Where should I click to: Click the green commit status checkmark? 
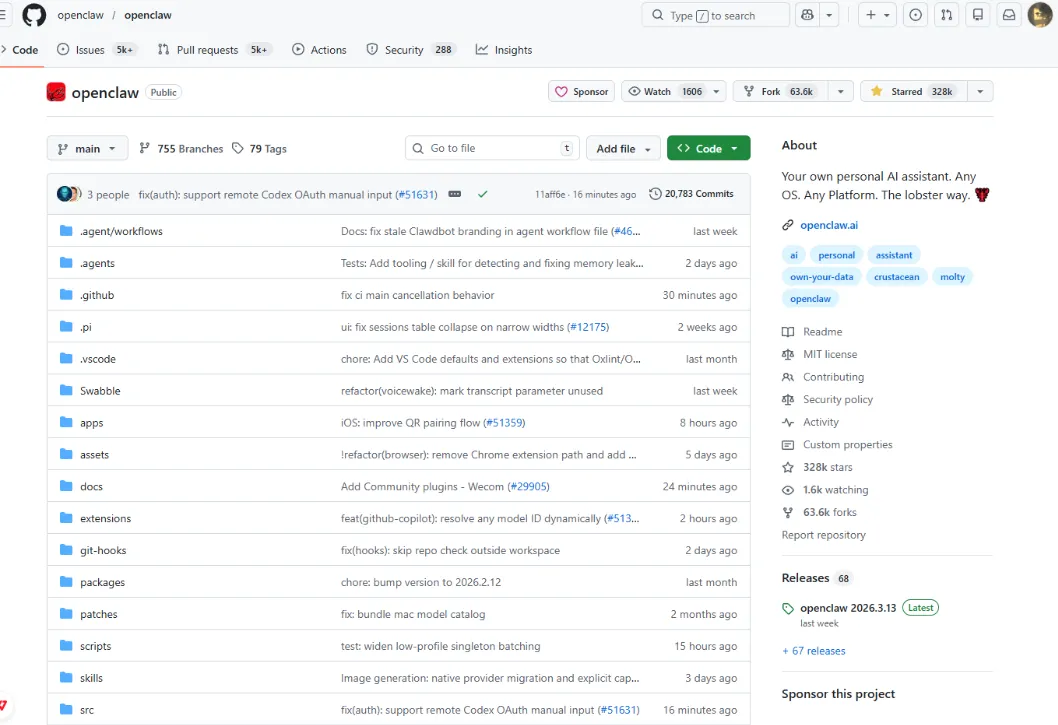tap(482, 194)
